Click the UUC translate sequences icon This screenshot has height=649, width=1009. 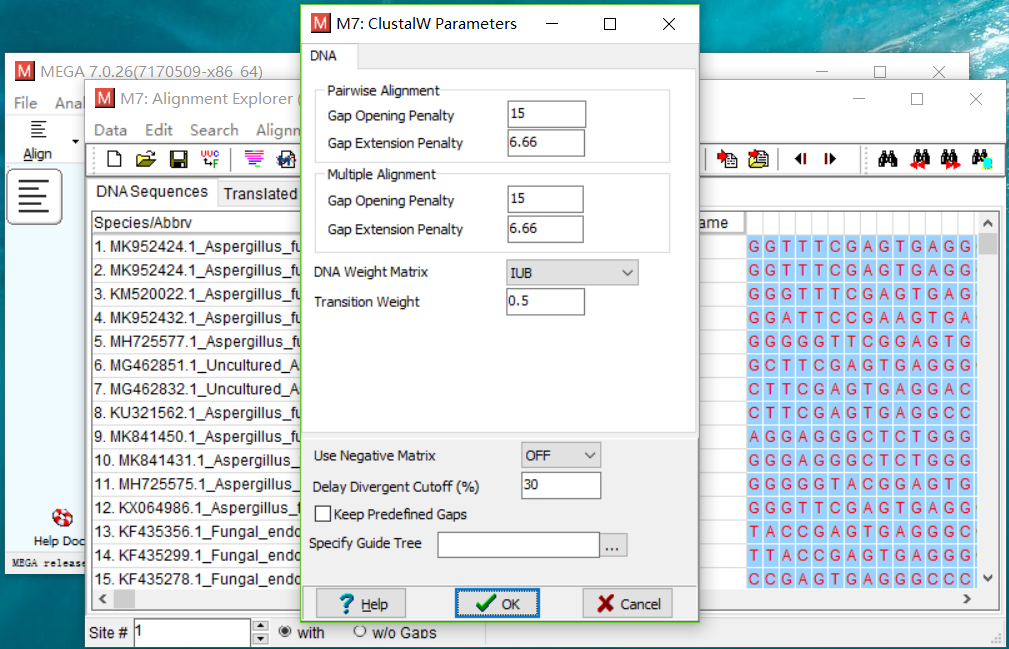tap(210, 159)
